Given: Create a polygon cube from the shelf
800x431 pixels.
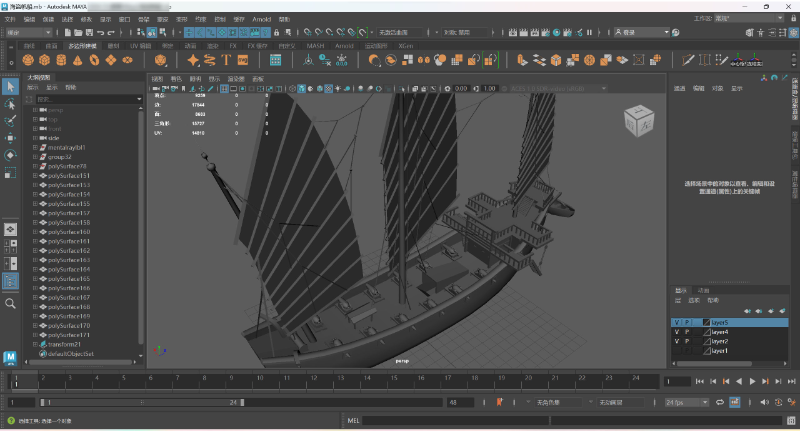Looking at the screenshot, I should point(44,60).
